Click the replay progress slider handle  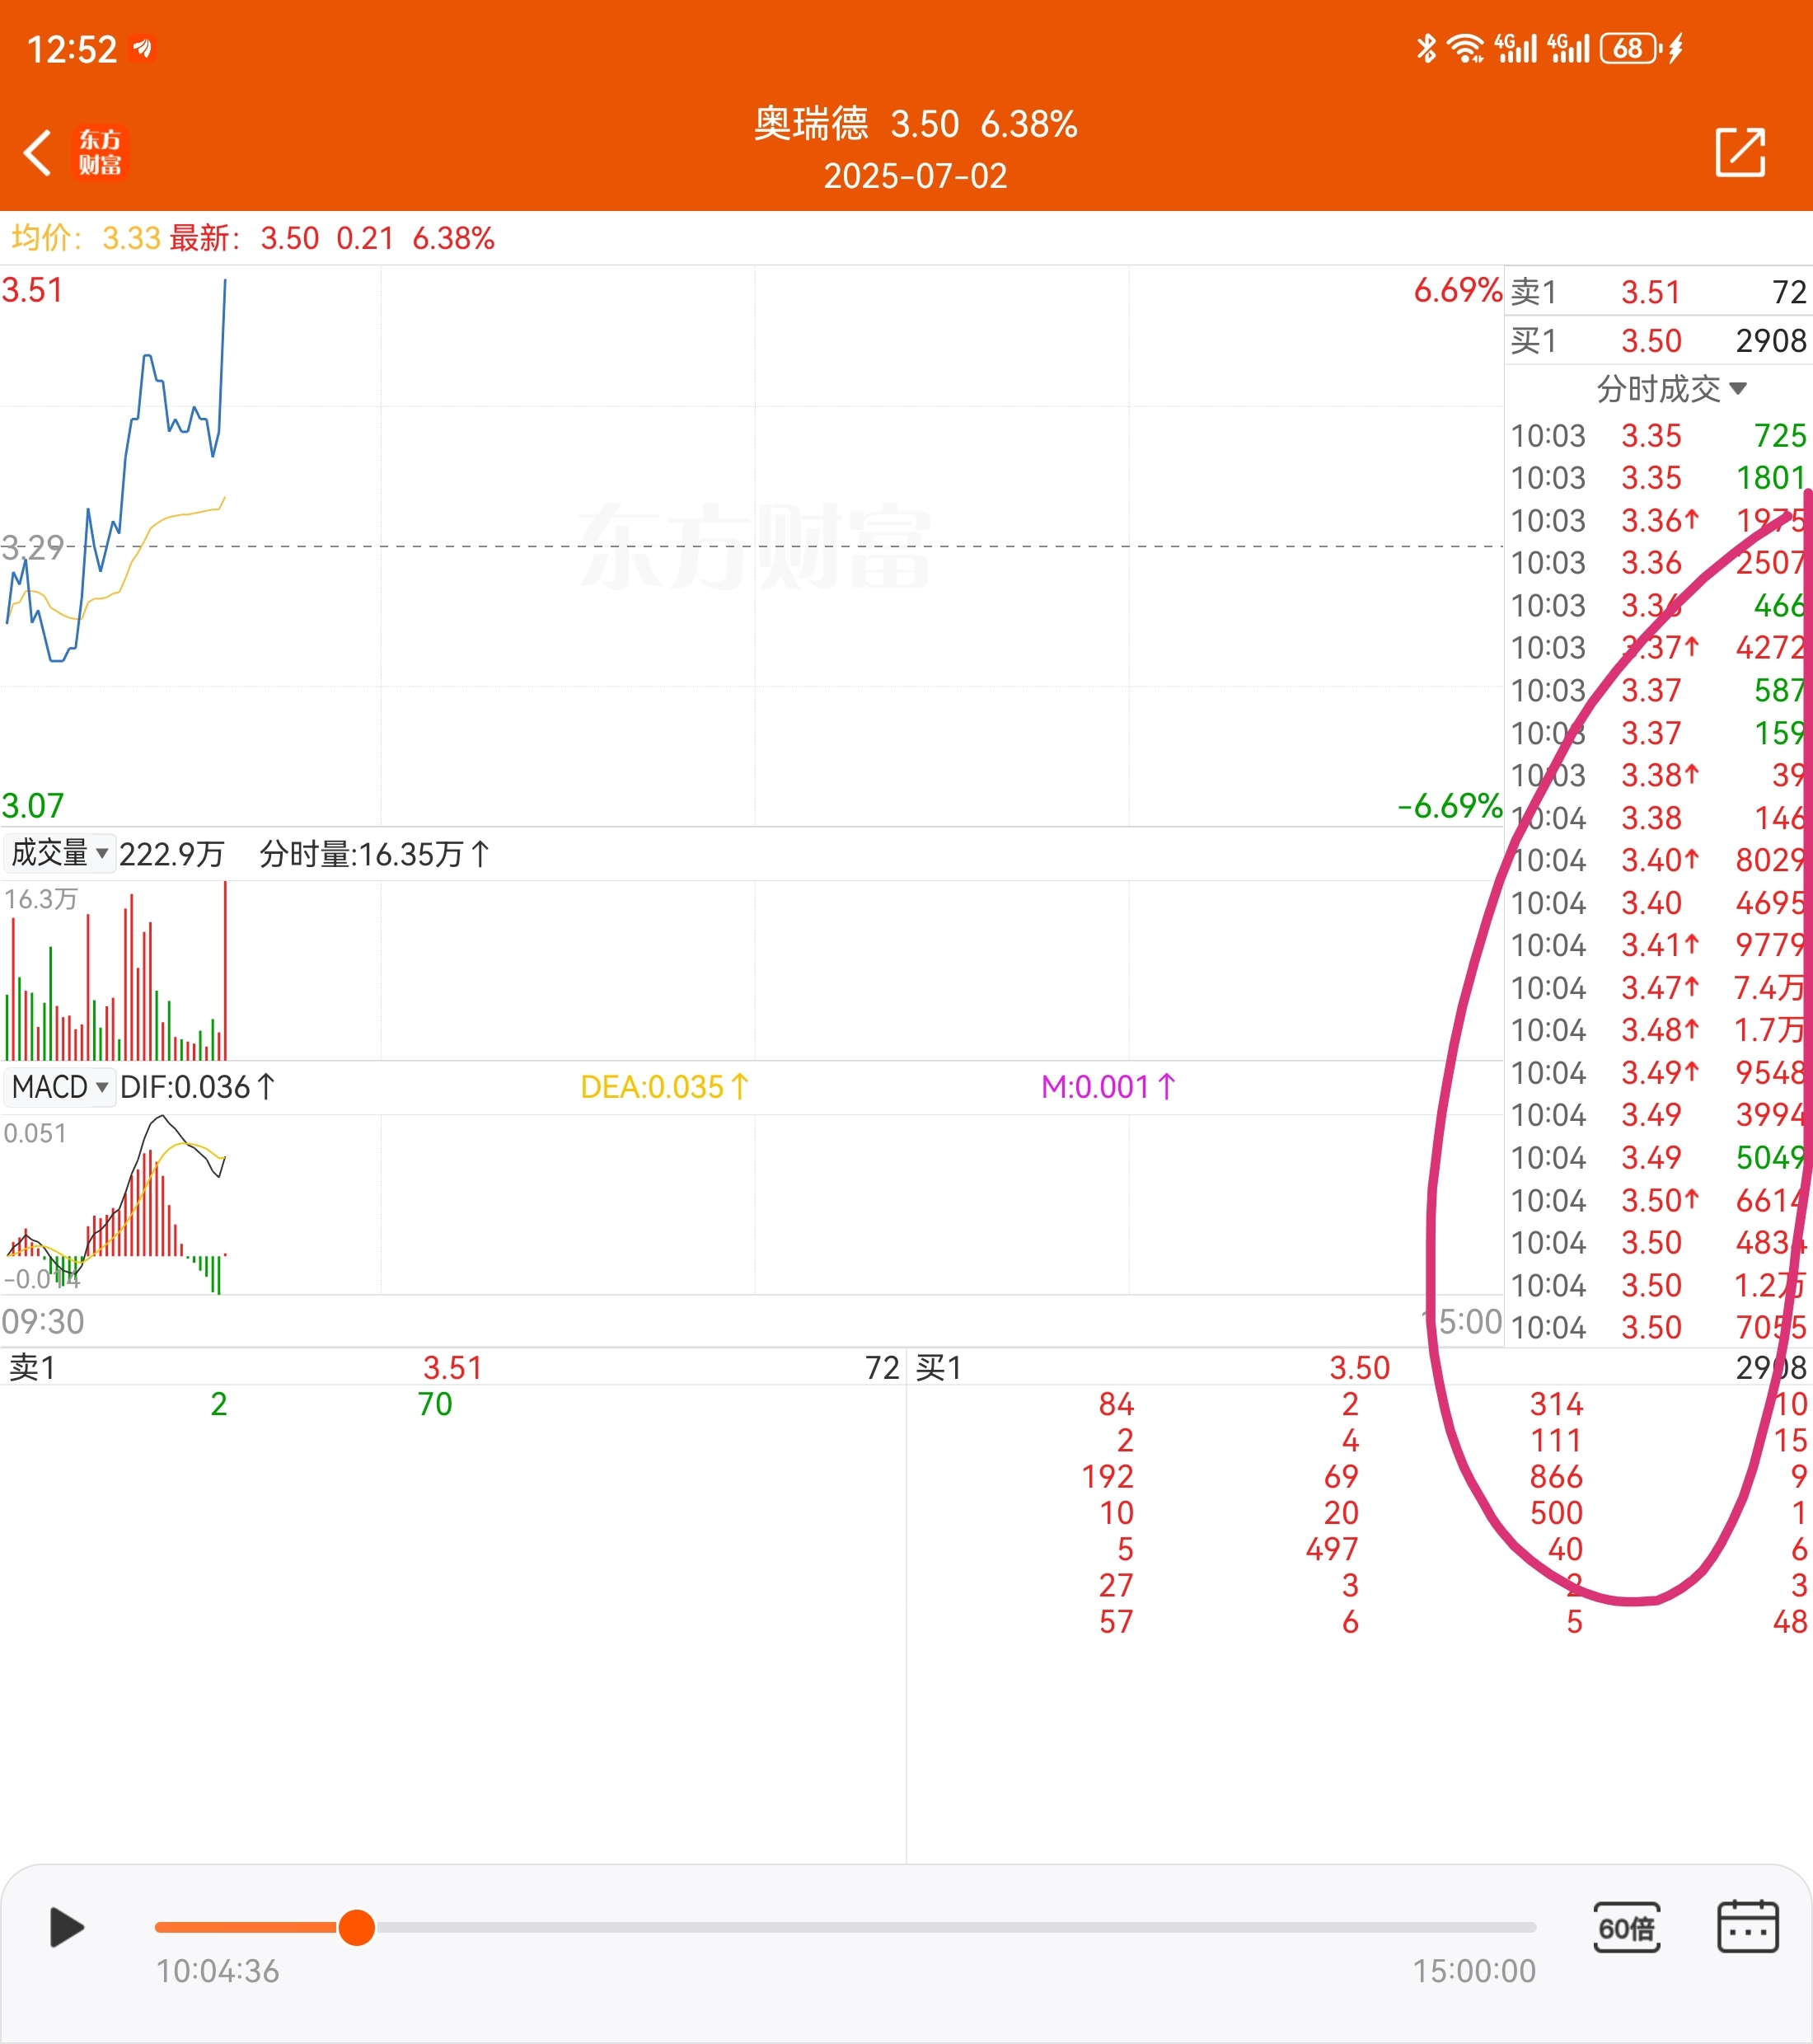(356, 1927)
